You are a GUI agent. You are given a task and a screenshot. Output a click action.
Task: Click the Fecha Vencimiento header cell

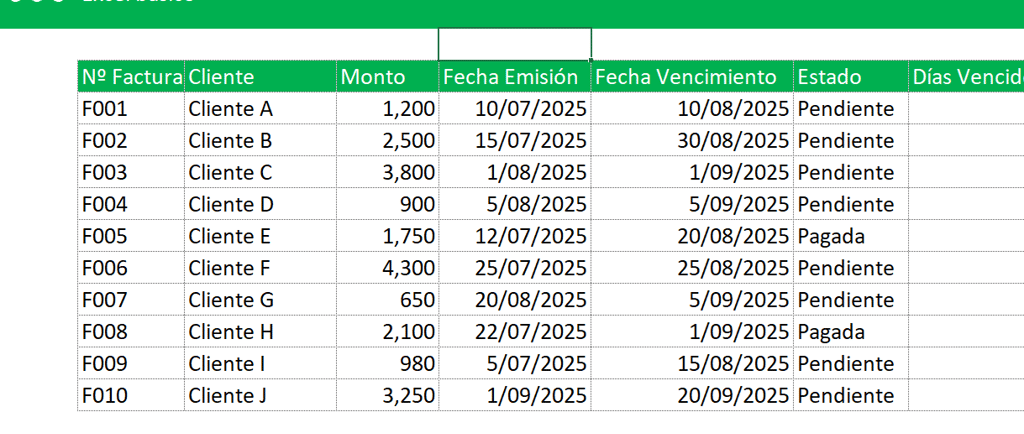[x=692, y=77]
